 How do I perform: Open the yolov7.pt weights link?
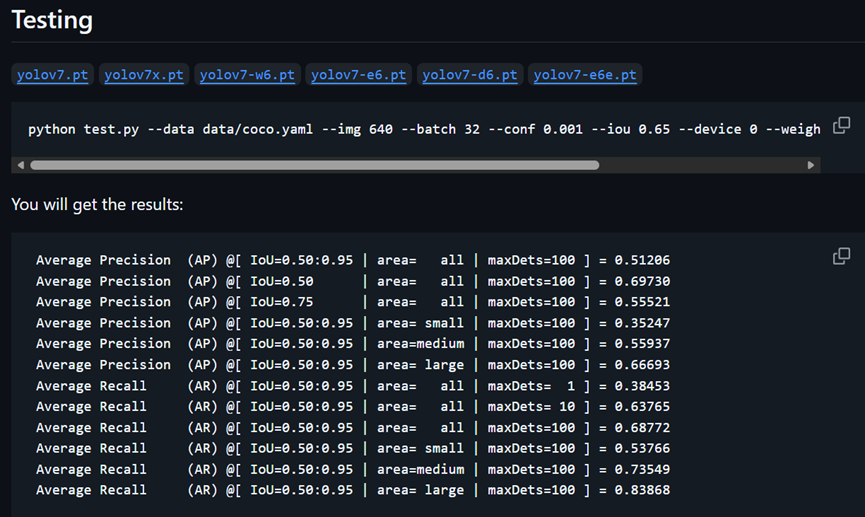pos(52,74)
